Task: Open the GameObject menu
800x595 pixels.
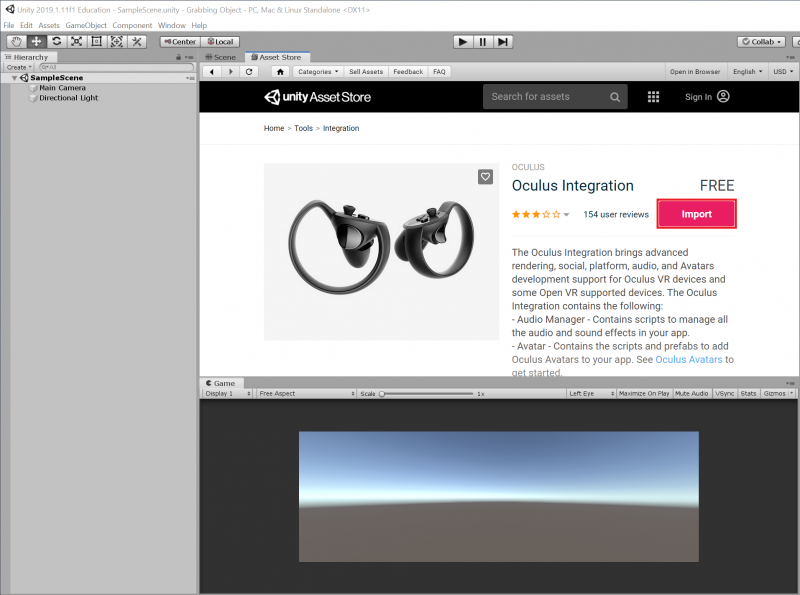Action: [86, 25]
